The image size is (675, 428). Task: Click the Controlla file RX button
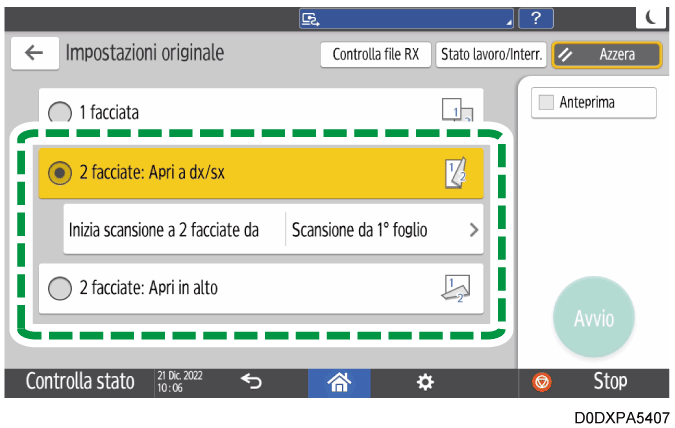click(x=376, y=55)
